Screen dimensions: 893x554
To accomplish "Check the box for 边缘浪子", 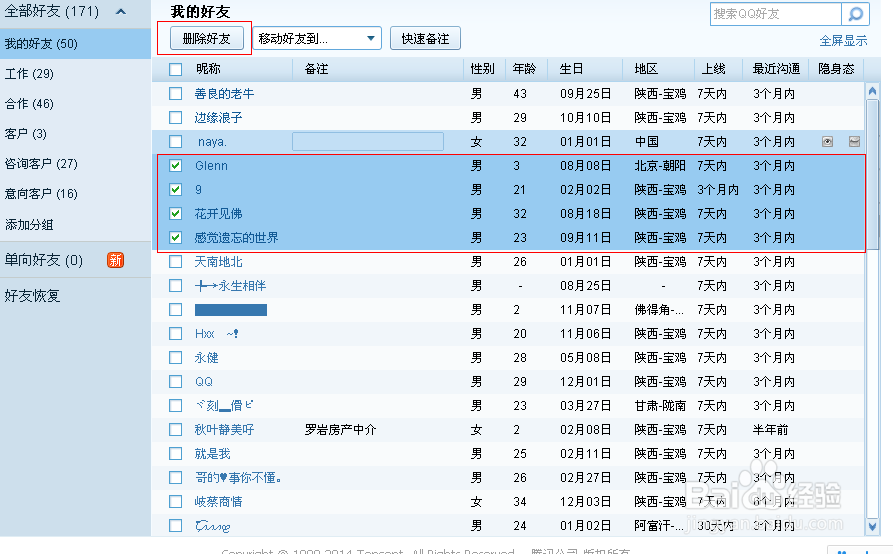I will click(175, 117).
